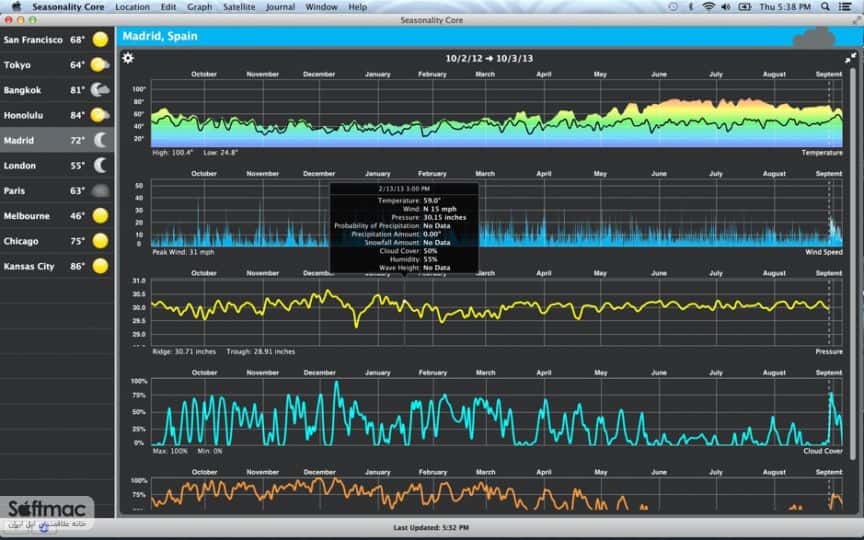
Task: Click Honolulu partly sunny weather icon
Action: 100,115
